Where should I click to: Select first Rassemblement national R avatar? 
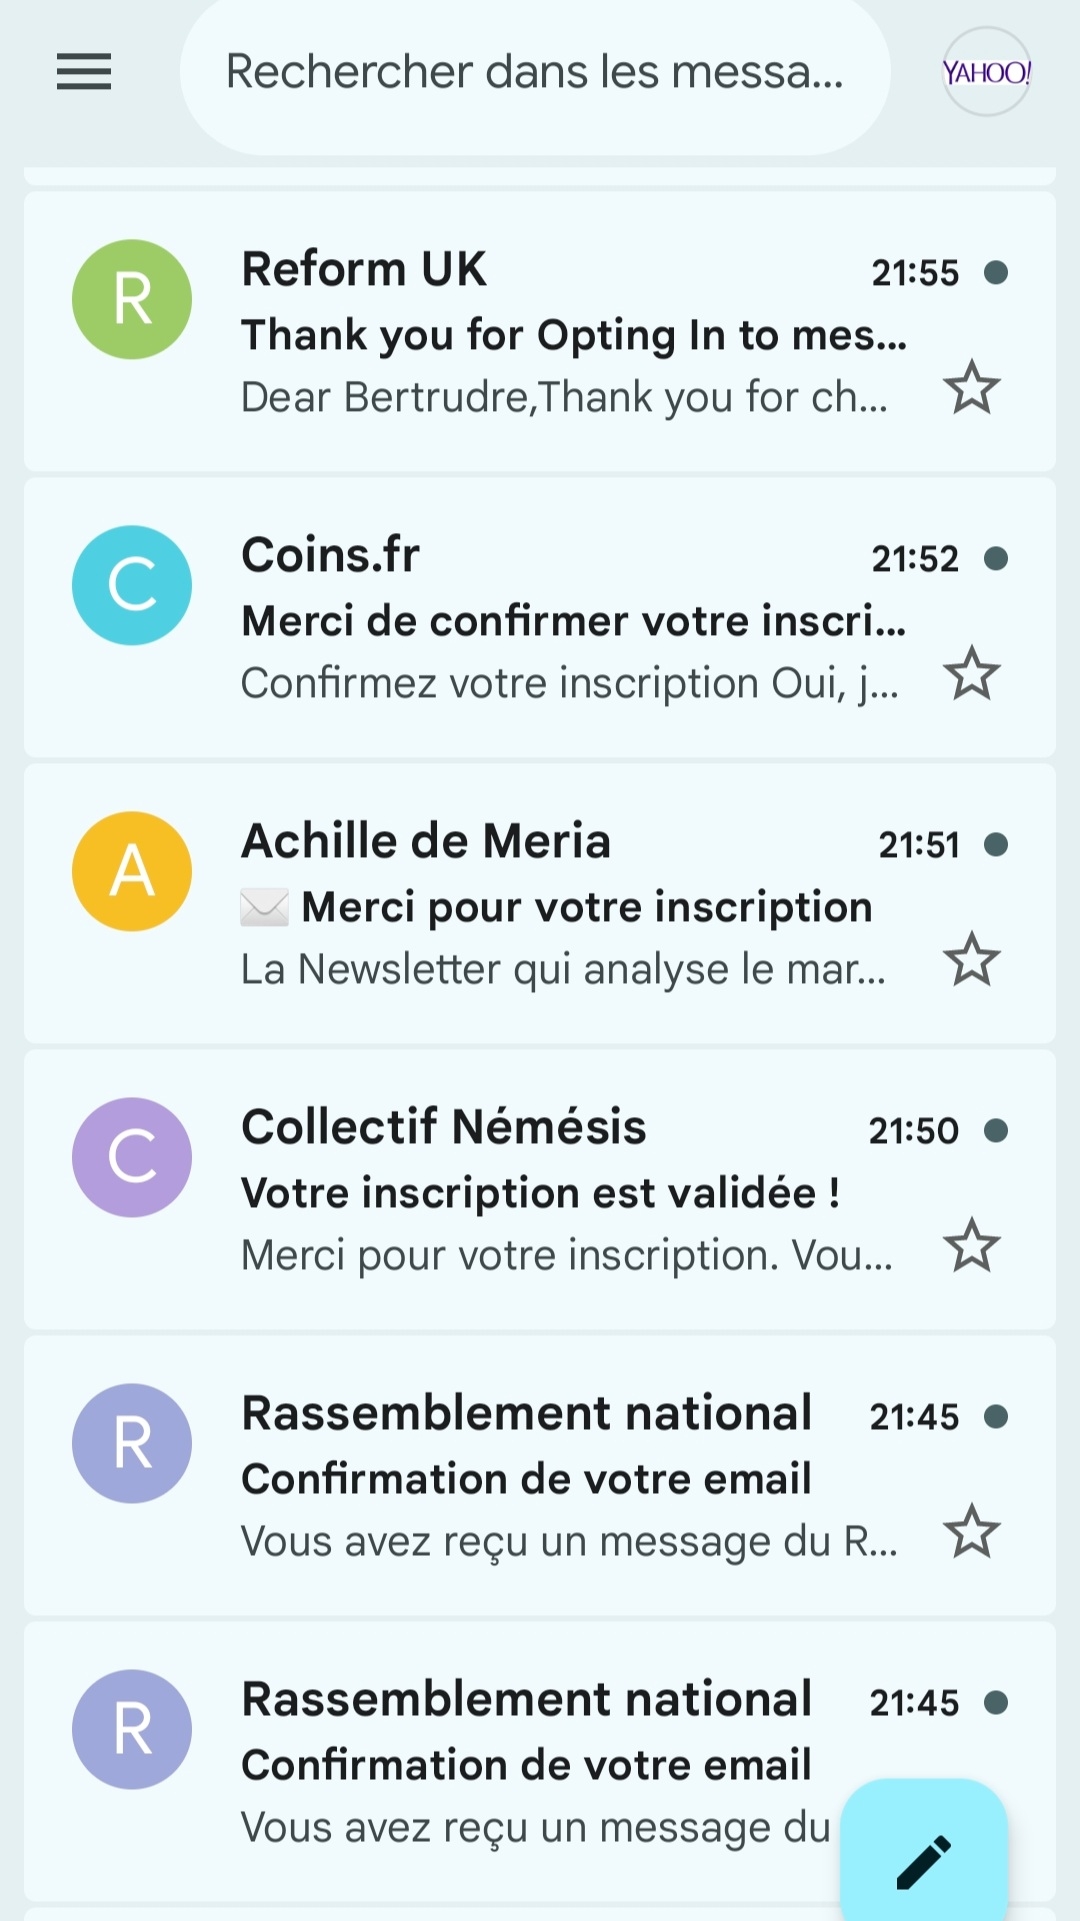click(x=132, y=1443)
